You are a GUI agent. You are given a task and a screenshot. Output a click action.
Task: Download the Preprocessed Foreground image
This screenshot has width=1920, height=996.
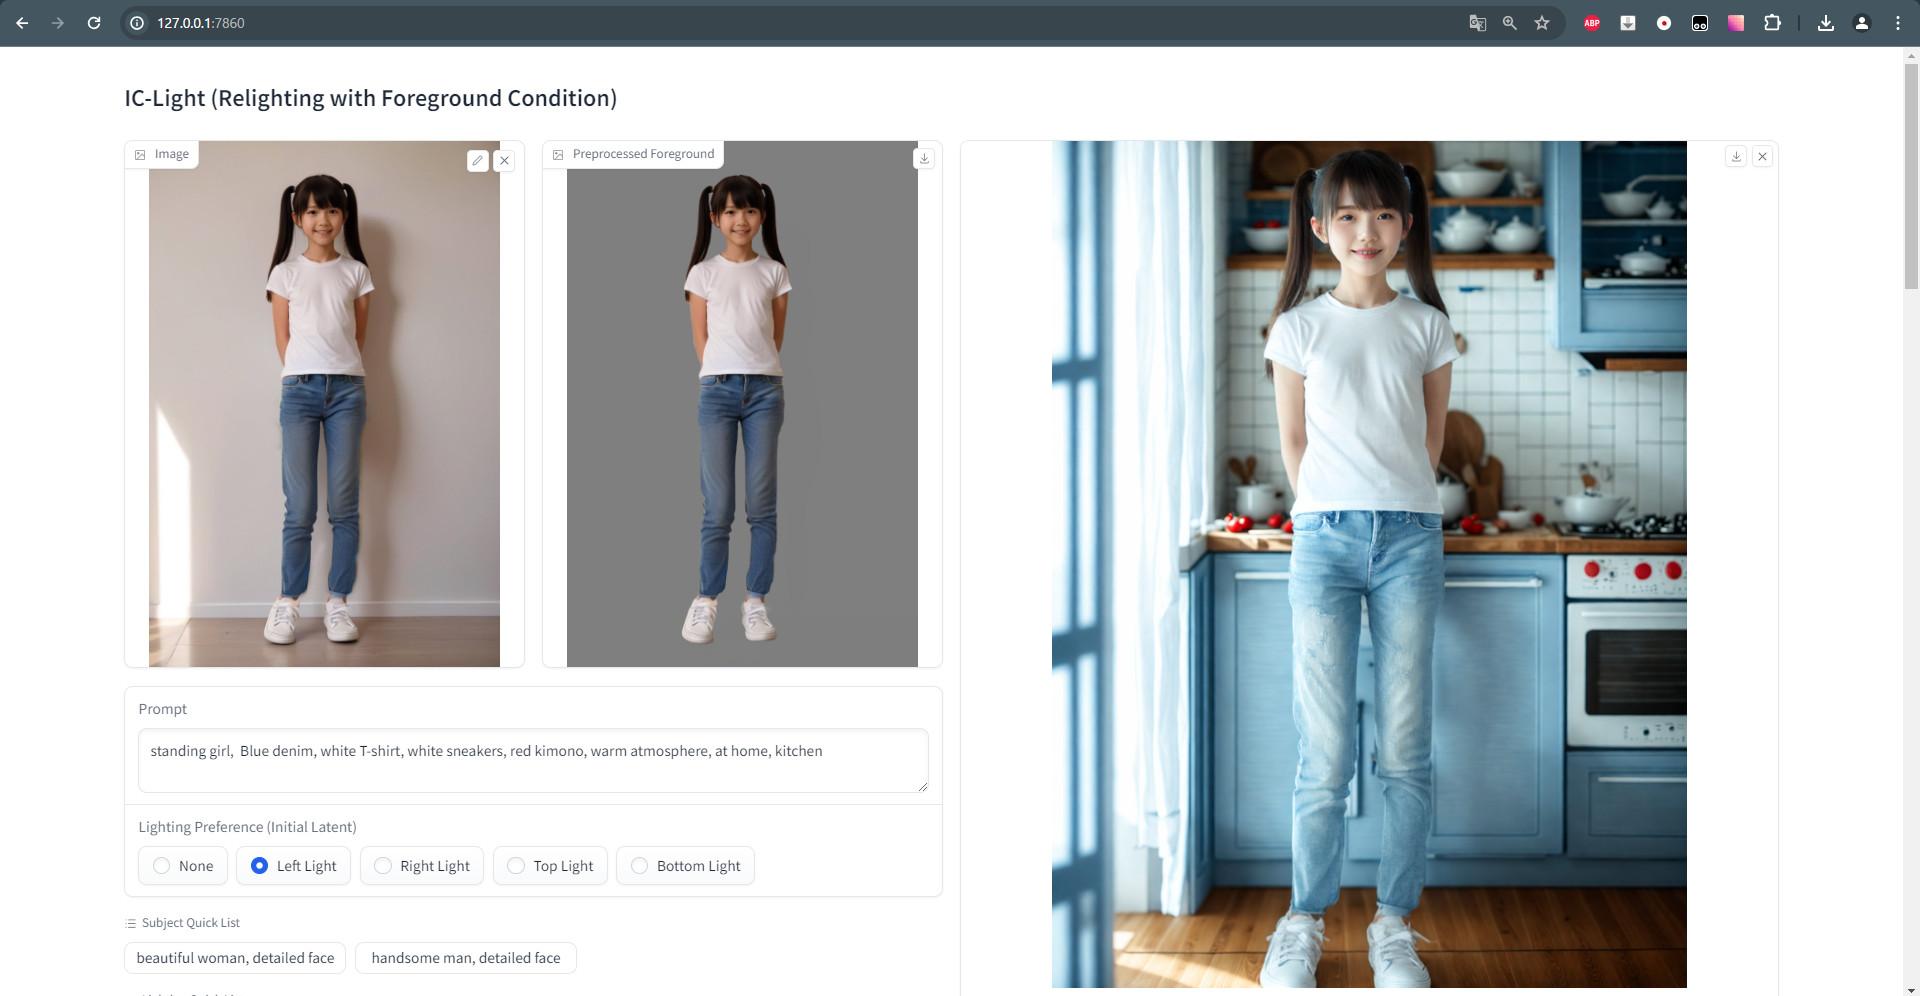coord(924,158)
